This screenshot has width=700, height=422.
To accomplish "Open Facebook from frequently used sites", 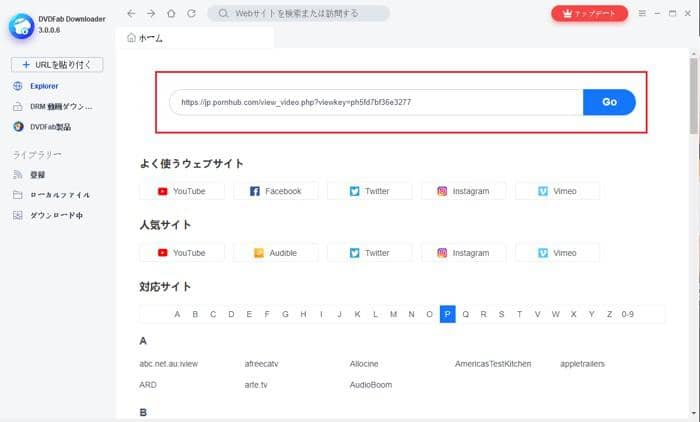I will 275,191.
